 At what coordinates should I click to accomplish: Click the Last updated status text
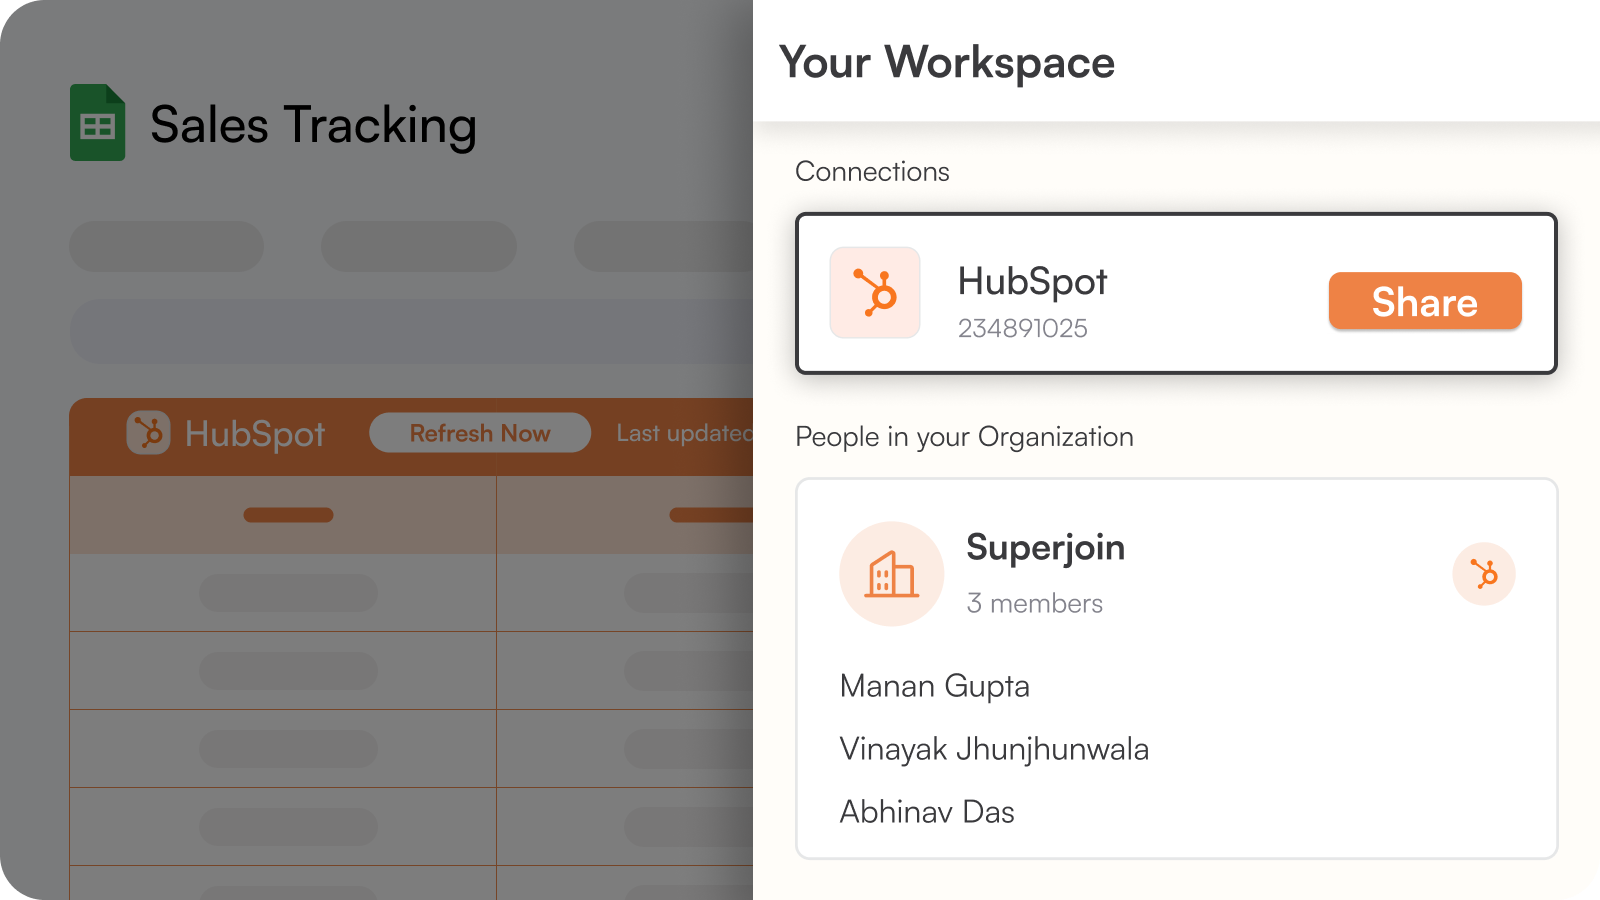tap(684, 433)
